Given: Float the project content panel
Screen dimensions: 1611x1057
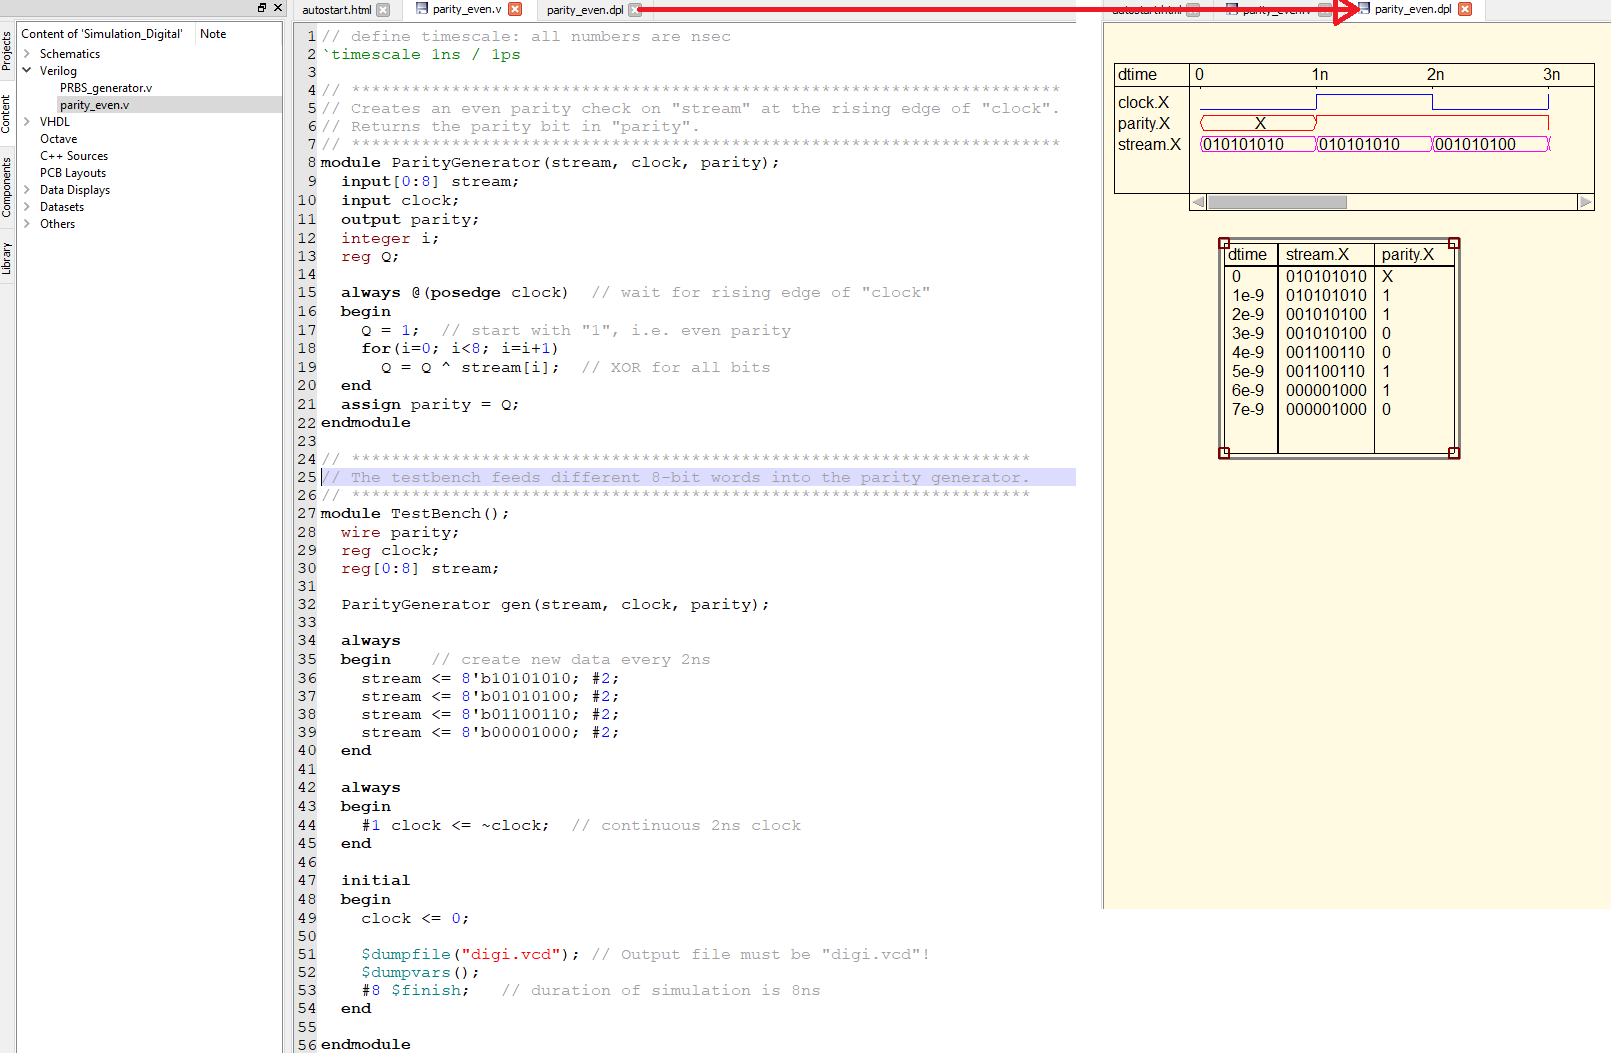Looking at the screenshot, I should tap(262, 8).
